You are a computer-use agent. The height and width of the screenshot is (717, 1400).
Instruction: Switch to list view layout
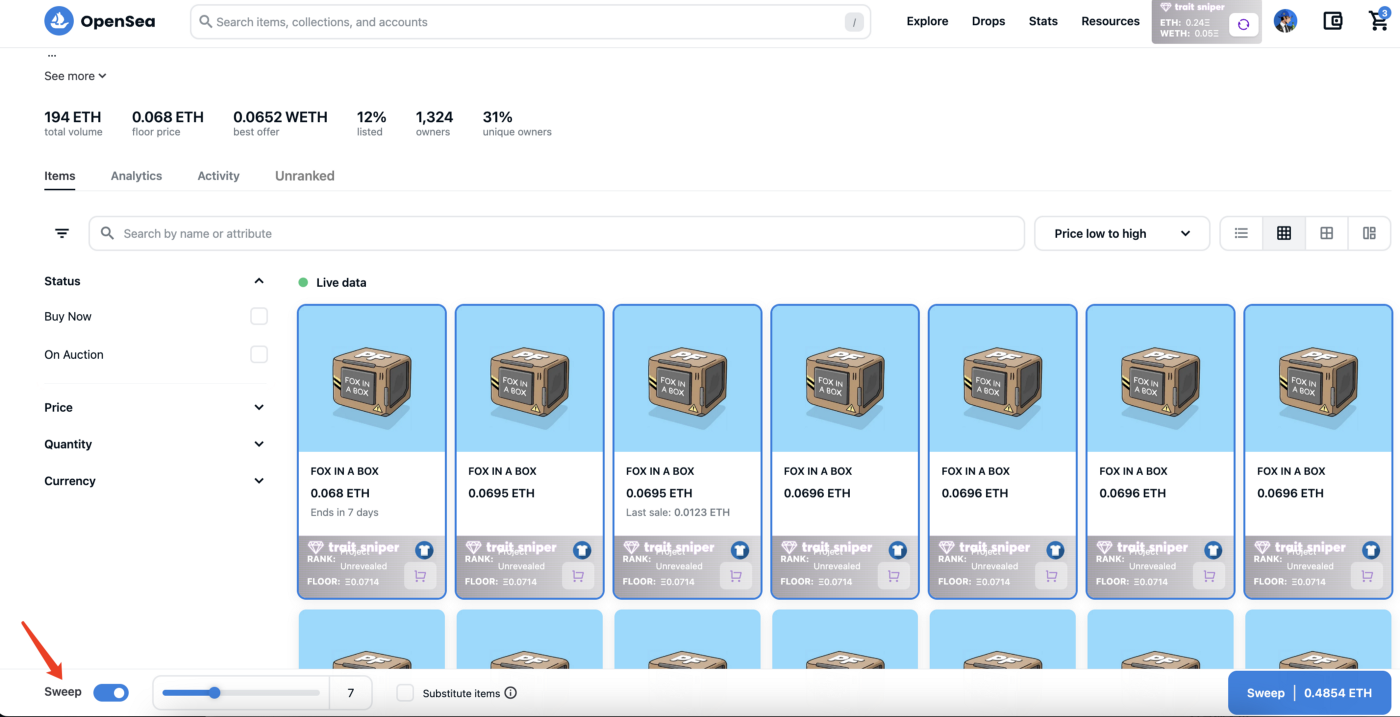coord(1241,233)
